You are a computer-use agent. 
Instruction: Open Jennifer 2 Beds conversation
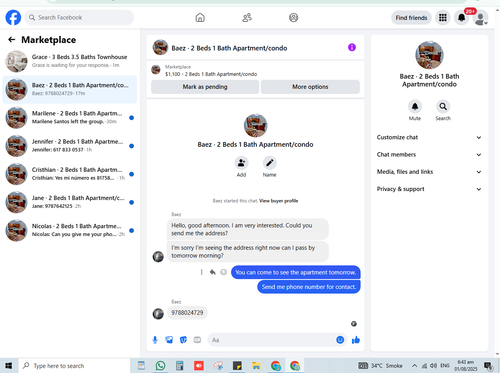click(x=70, y=146)
